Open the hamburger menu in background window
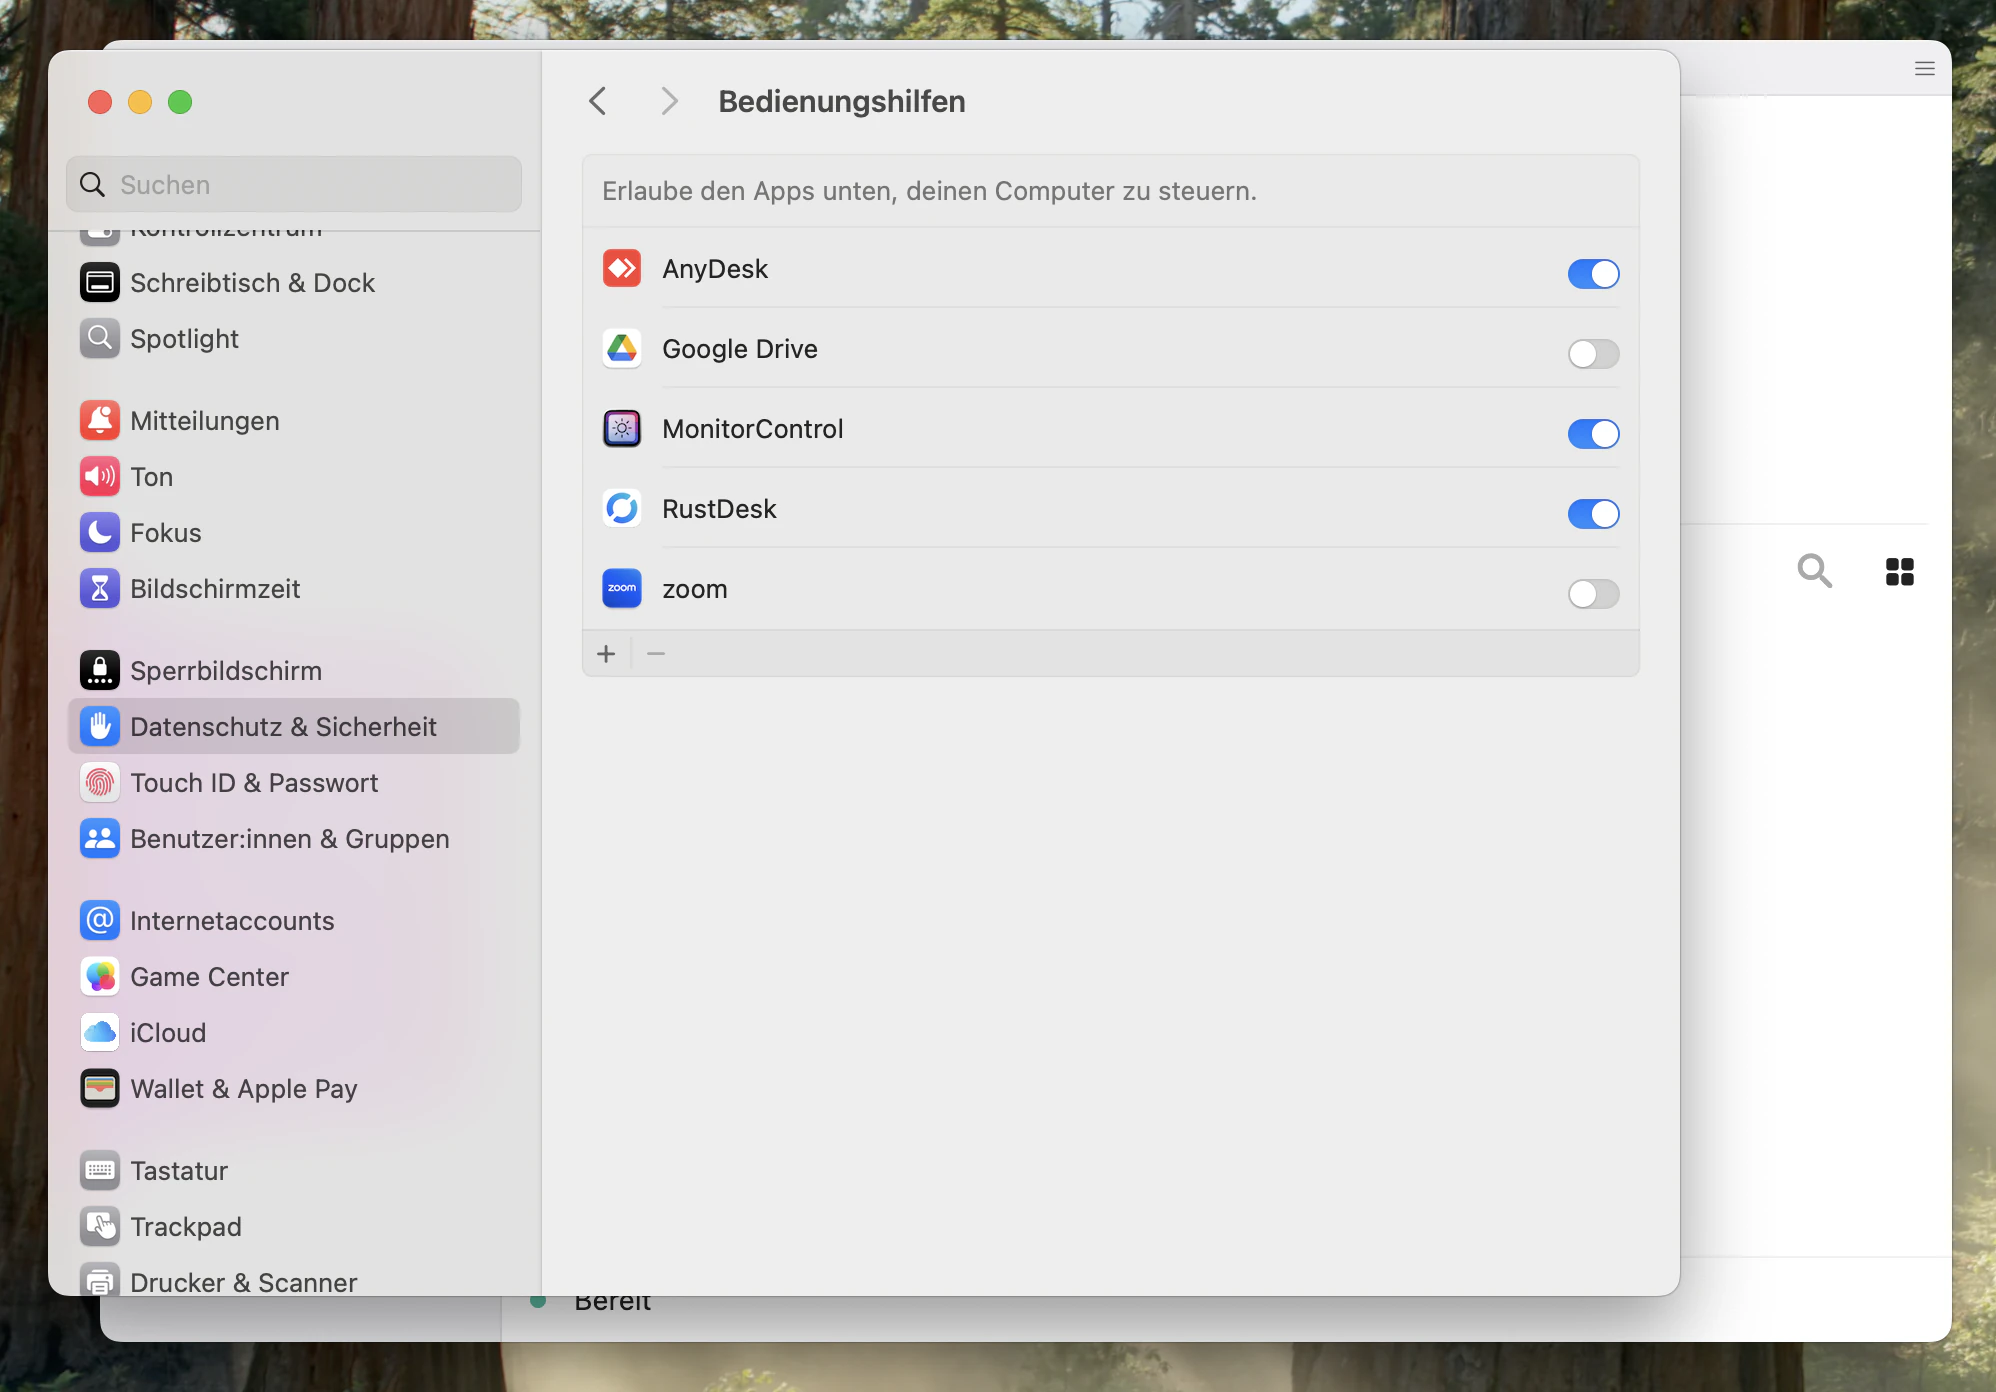This screenshot has width=1996, height=1392. (1925, 69)
